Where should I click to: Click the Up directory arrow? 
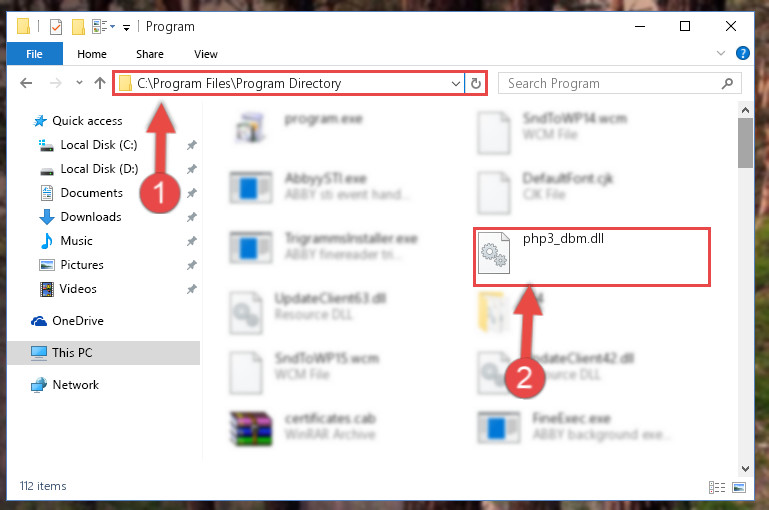100,83
